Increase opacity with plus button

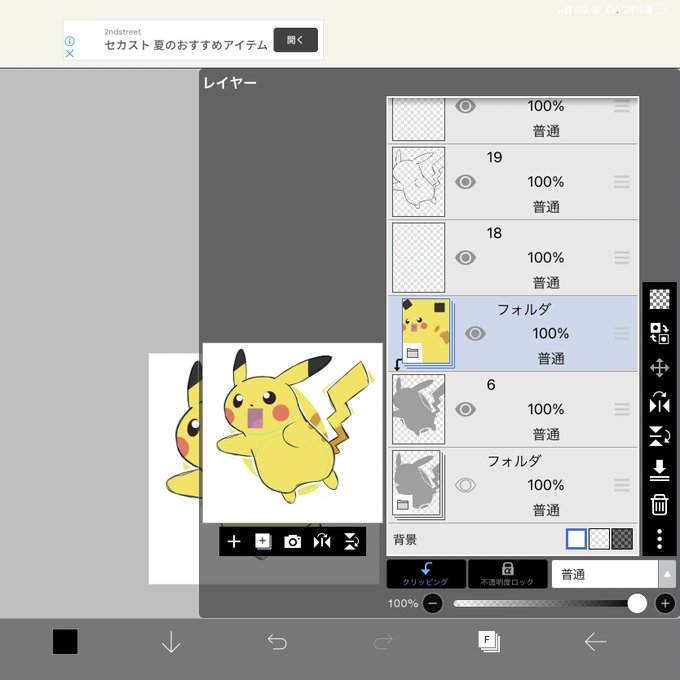point(665,603)
